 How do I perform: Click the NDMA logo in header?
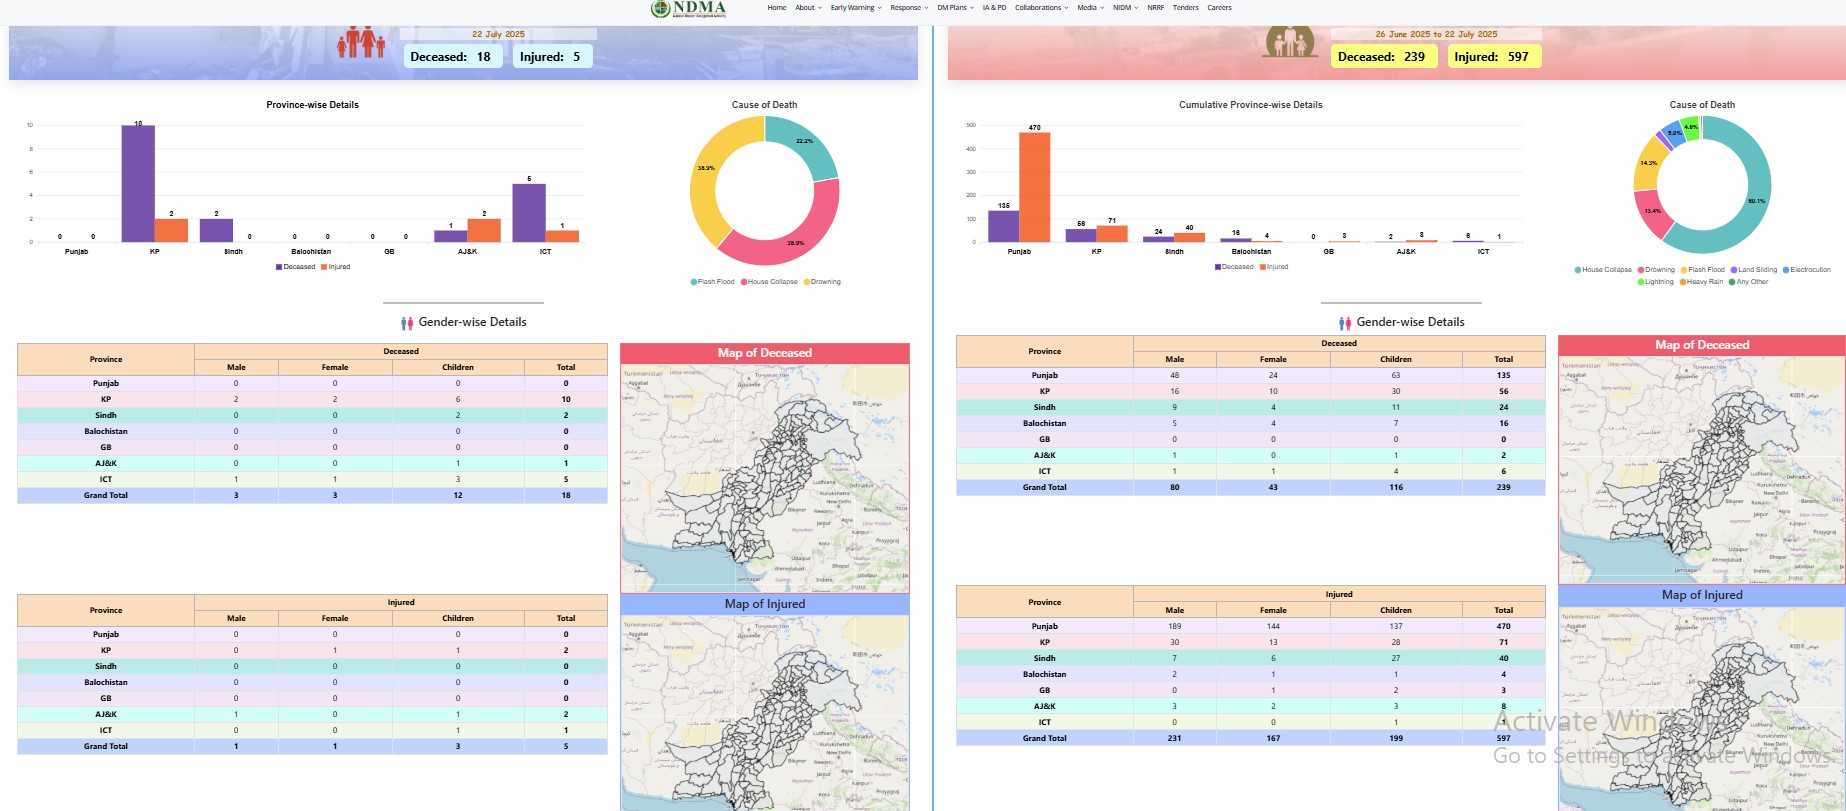688,9
